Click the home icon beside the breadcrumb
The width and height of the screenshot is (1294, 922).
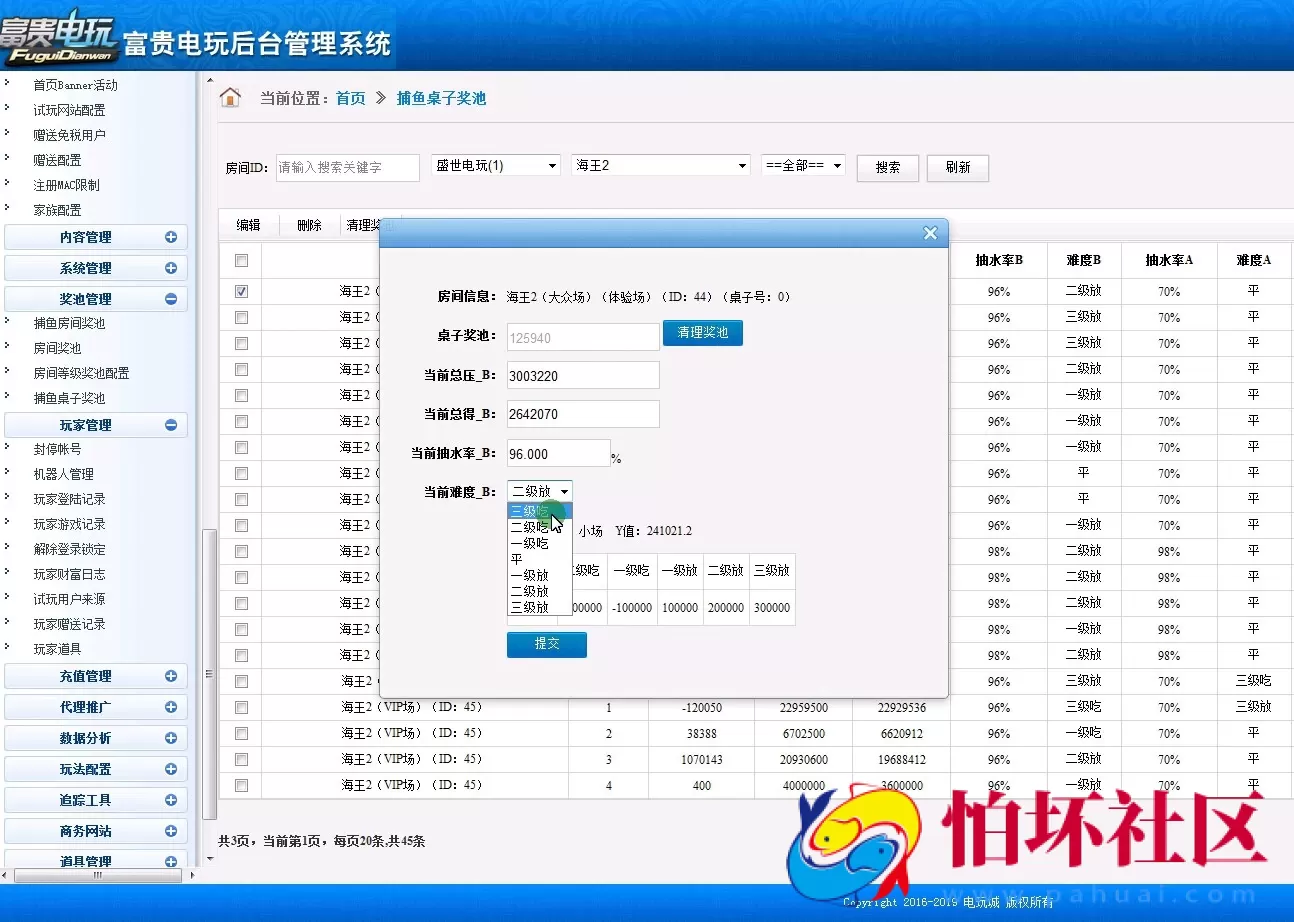coord(229,95)
